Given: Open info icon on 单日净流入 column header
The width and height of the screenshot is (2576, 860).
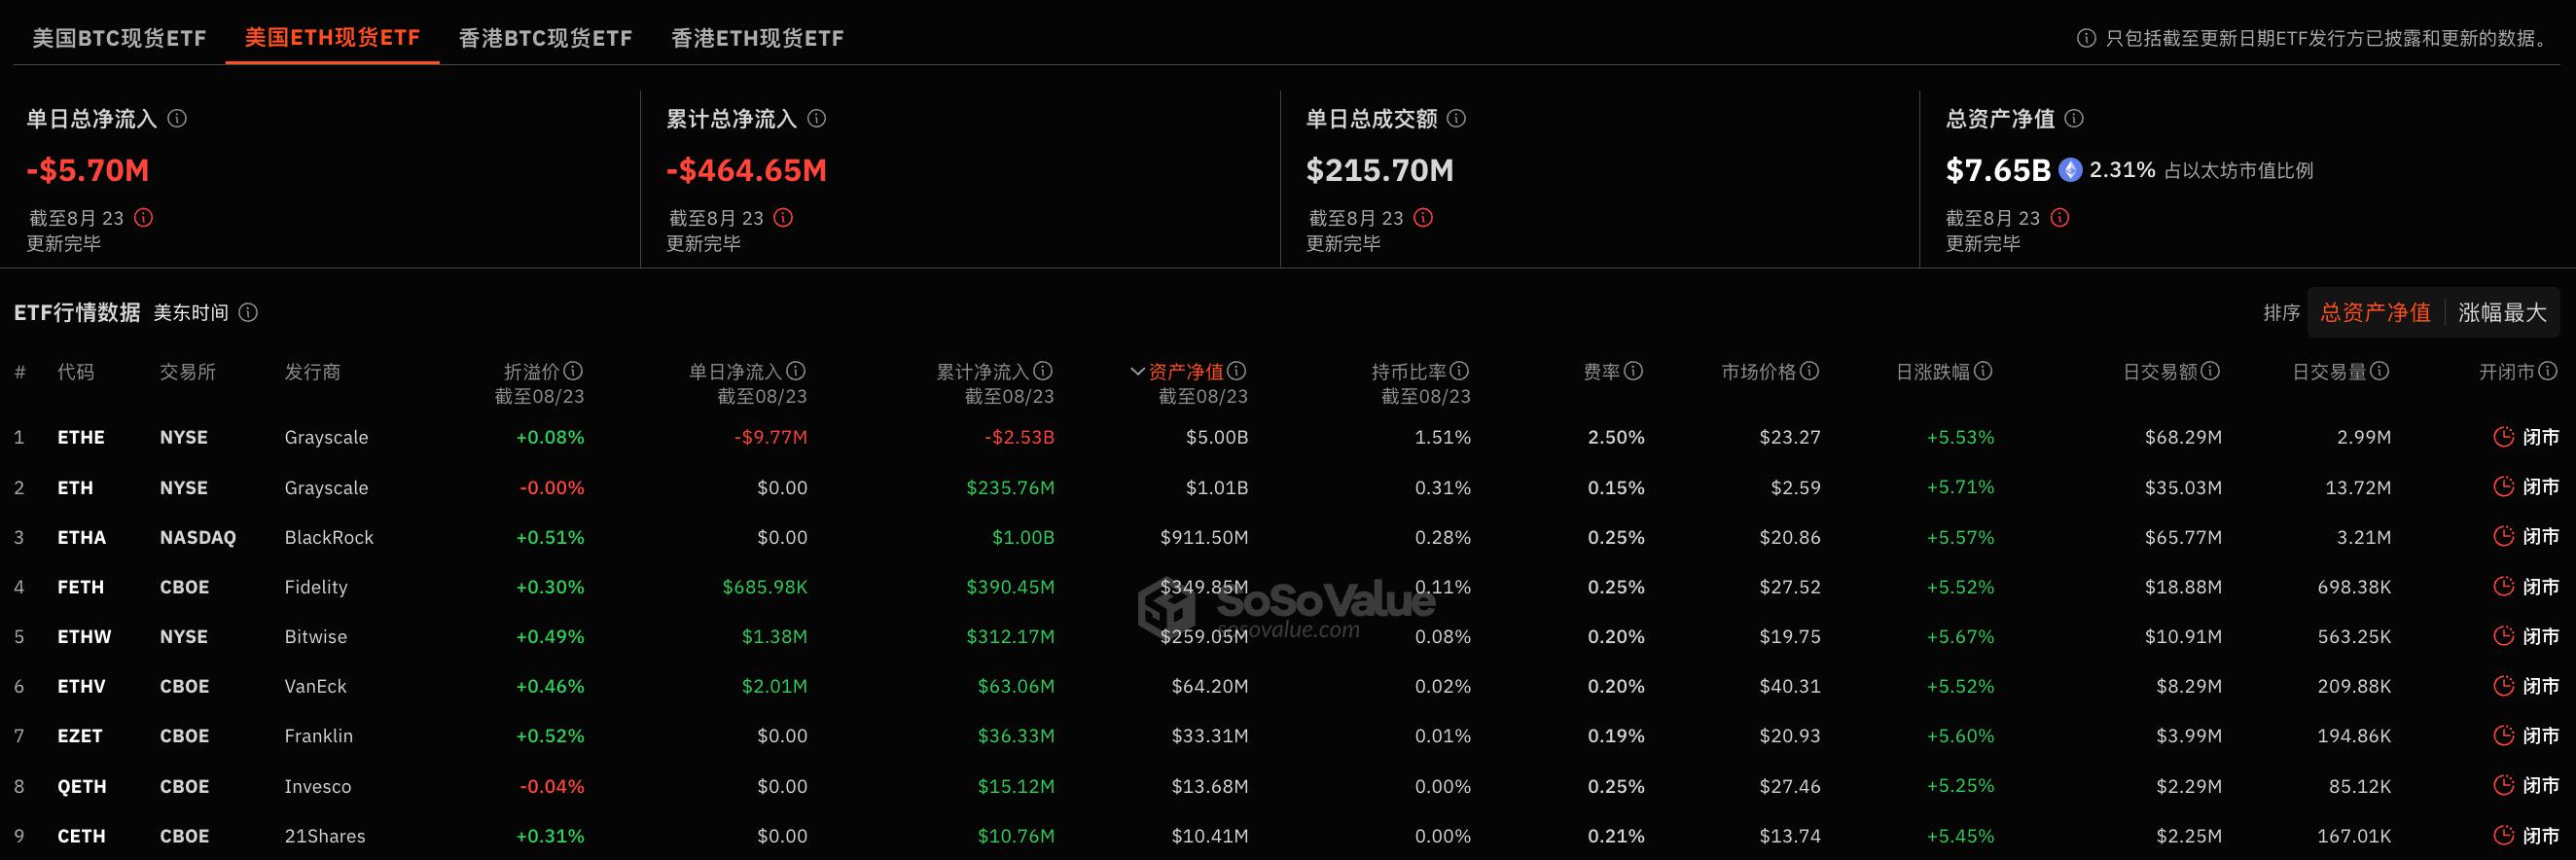Looking at the screenshot, I should point(796,371).
